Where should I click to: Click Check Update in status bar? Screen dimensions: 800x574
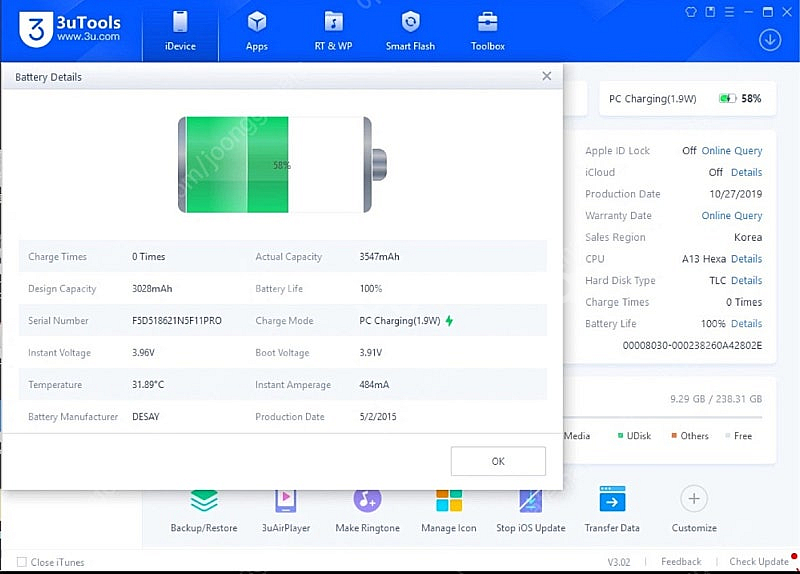(x=759, y=561)
